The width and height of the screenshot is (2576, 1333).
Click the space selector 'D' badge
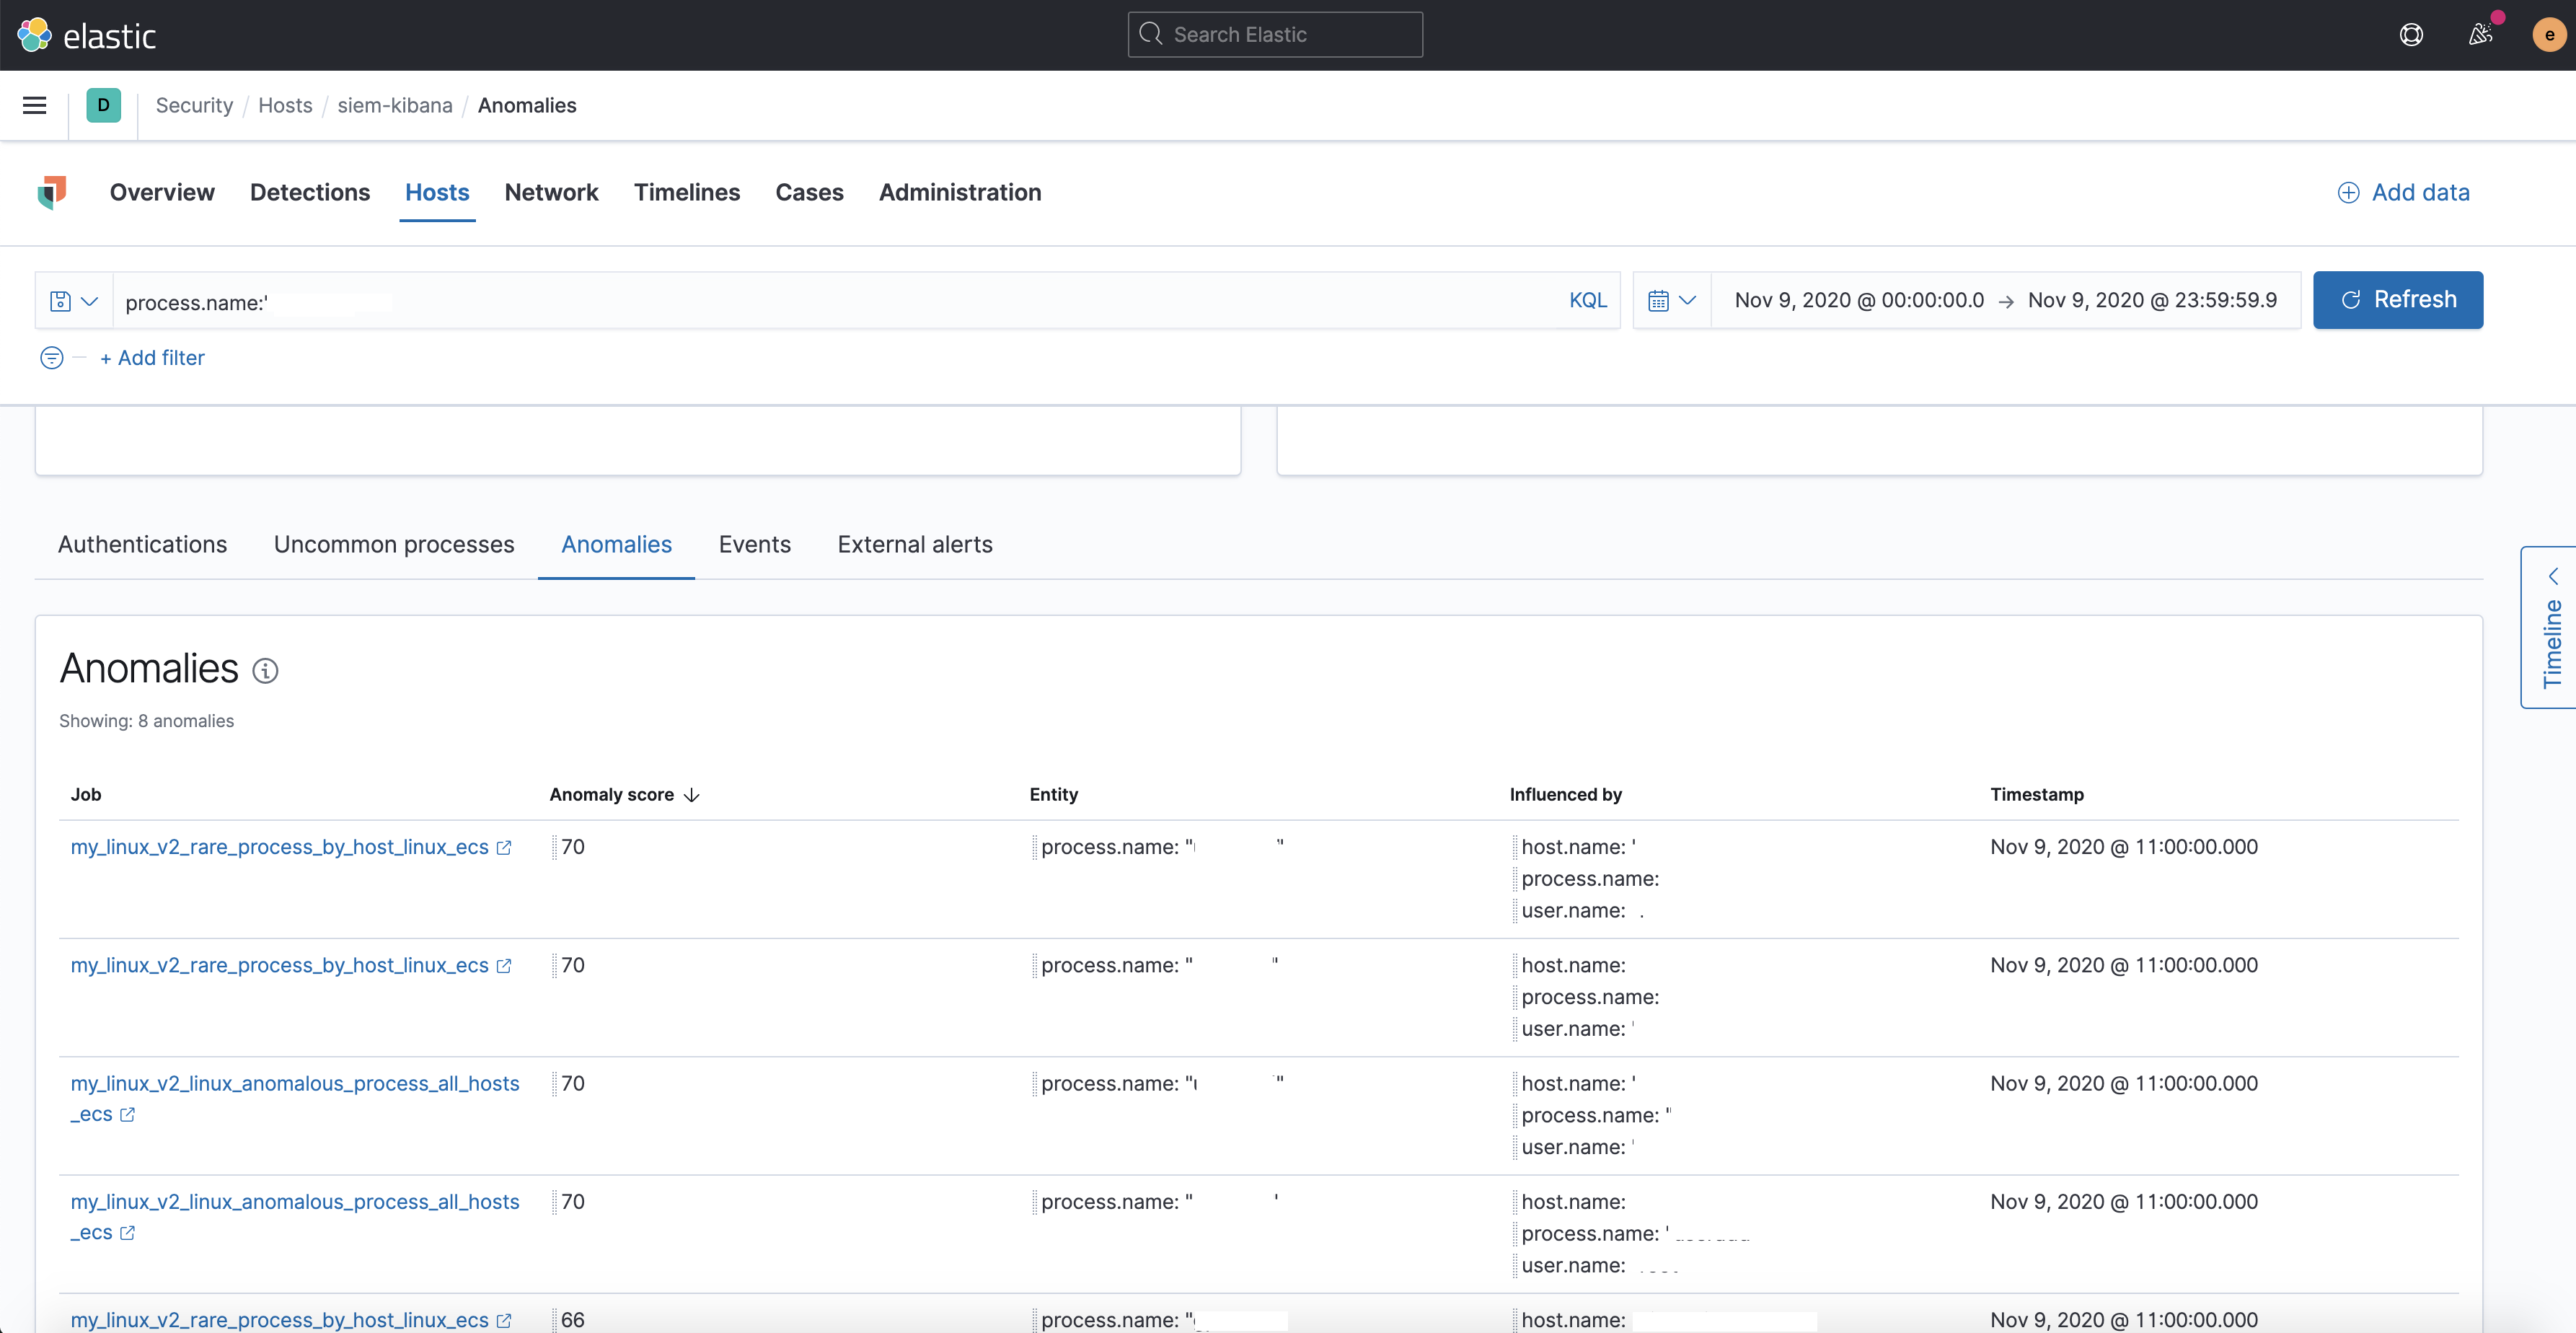click(103, 105)
